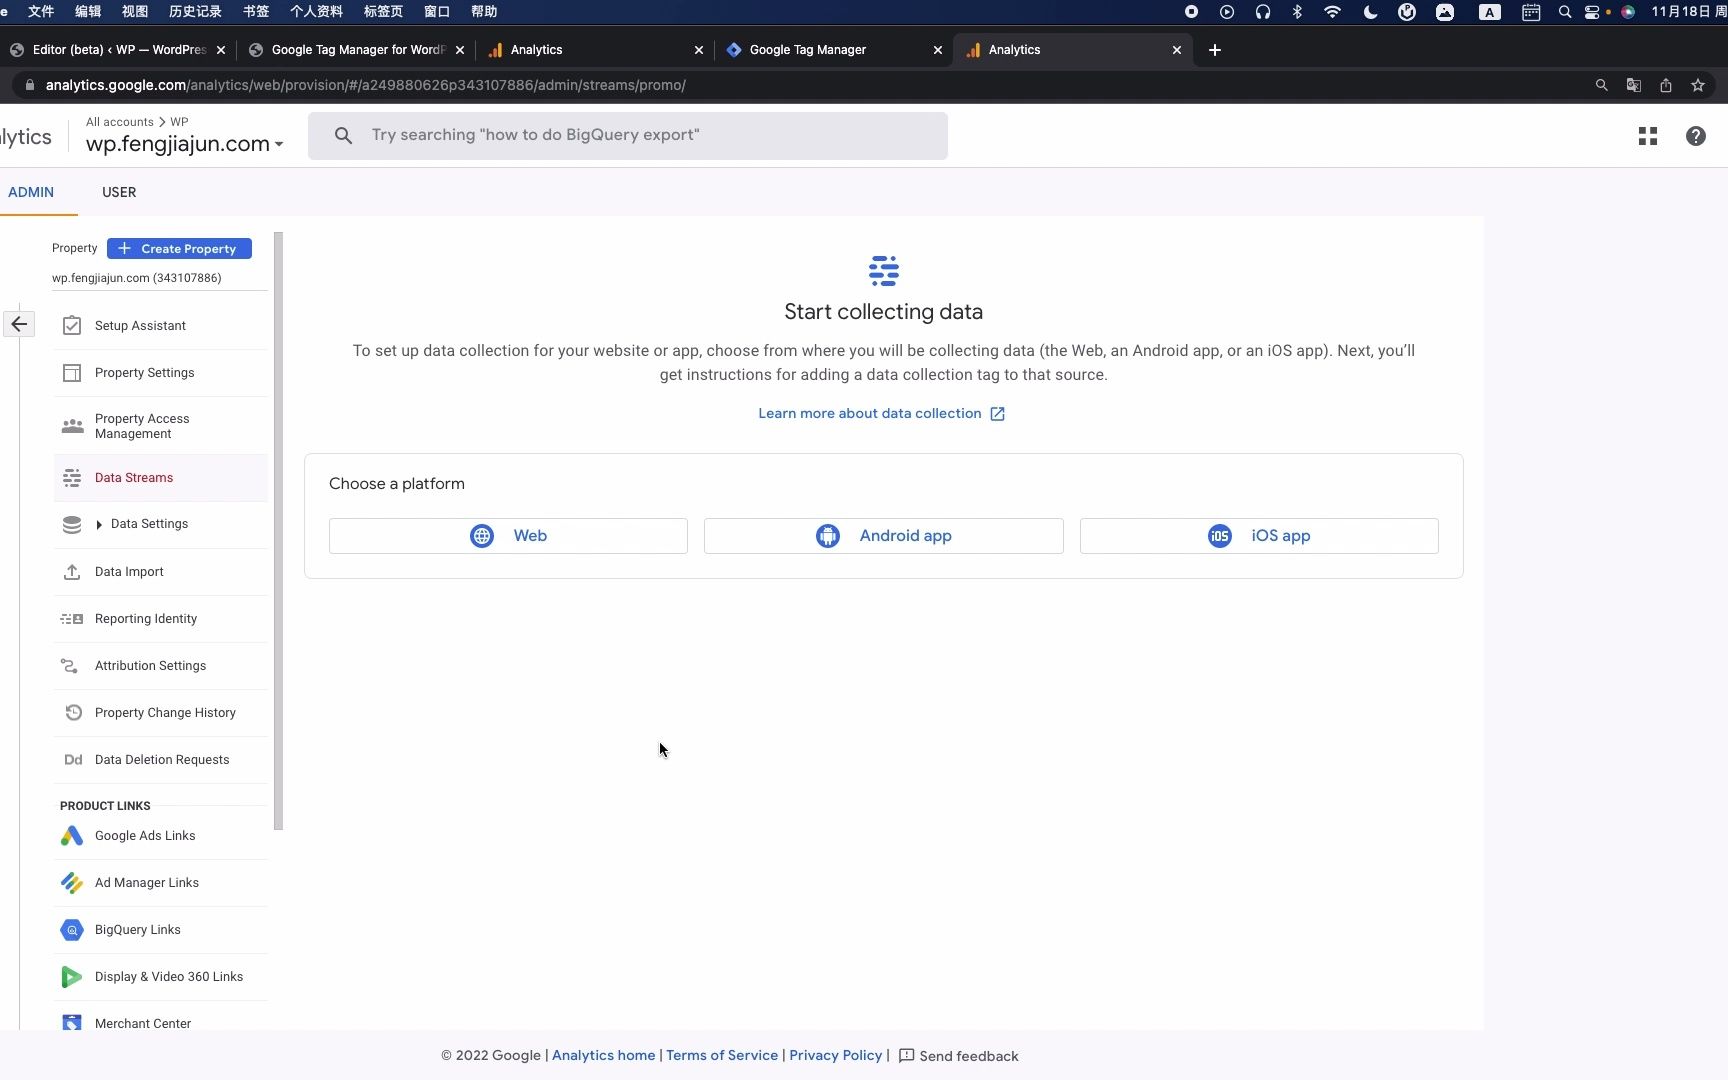This screenshot has height=1080, width=1728.
Task: Open the Terms of Service footer link
Action: click(x=722, y=1056)
